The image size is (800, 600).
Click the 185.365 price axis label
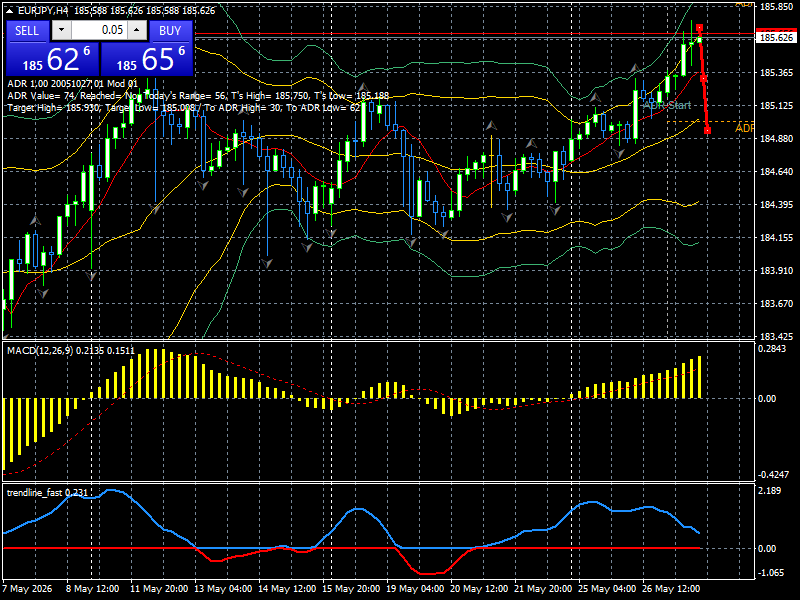pyautogui.click(x=777, y=73)
